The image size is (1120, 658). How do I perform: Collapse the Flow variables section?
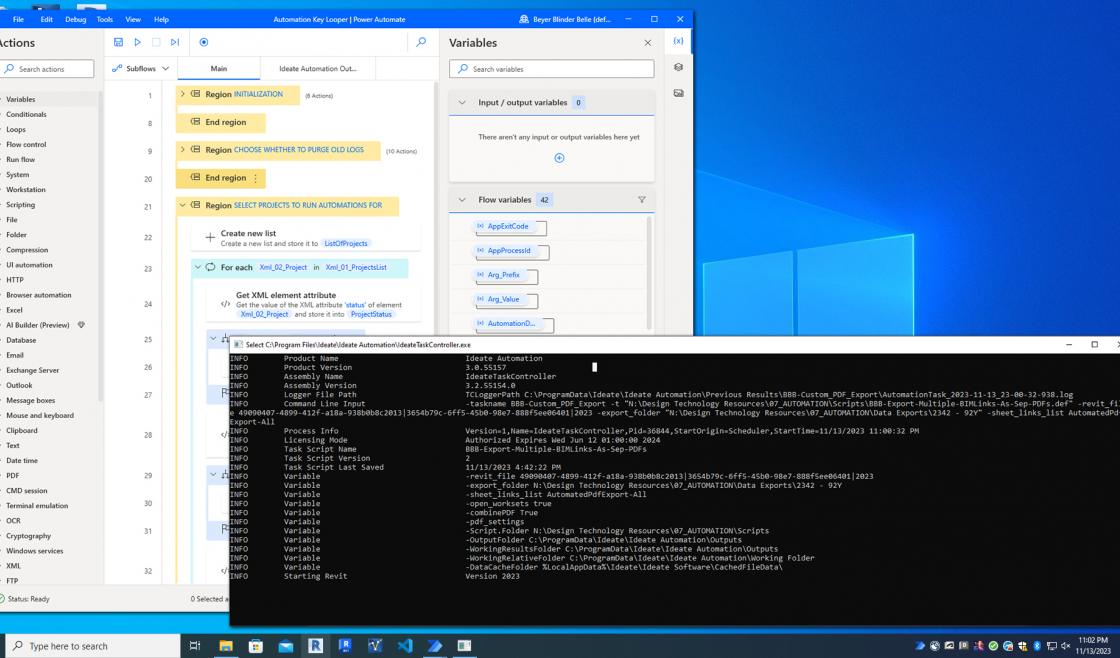click(462, 200)
